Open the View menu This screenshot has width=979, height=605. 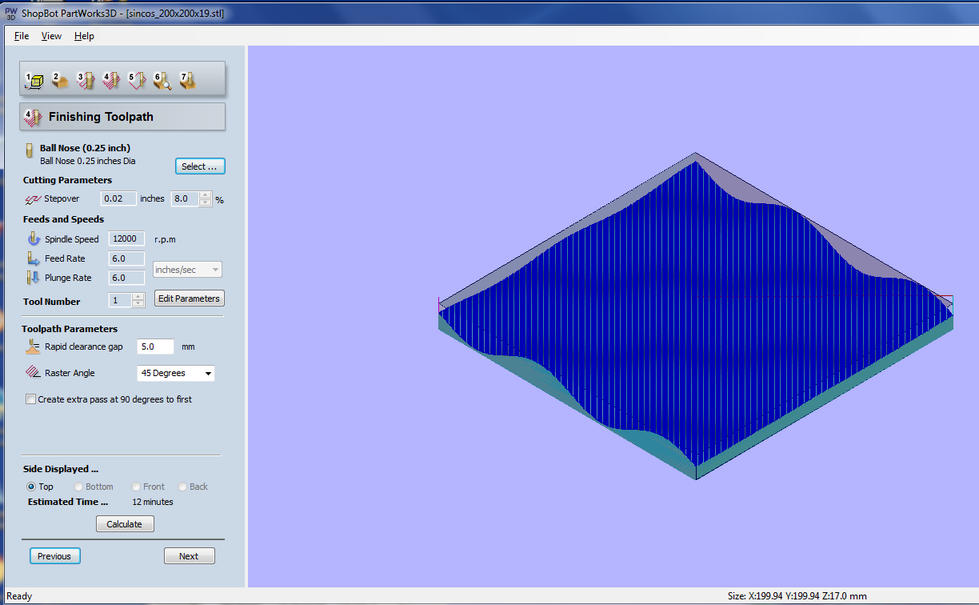tap(51, 36)
